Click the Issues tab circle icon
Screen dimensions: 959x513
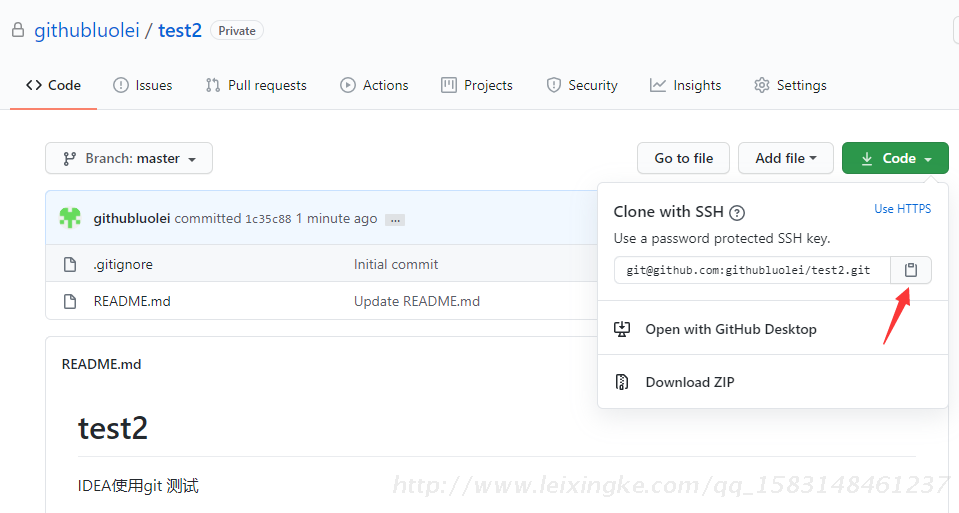tap(120, 85)
